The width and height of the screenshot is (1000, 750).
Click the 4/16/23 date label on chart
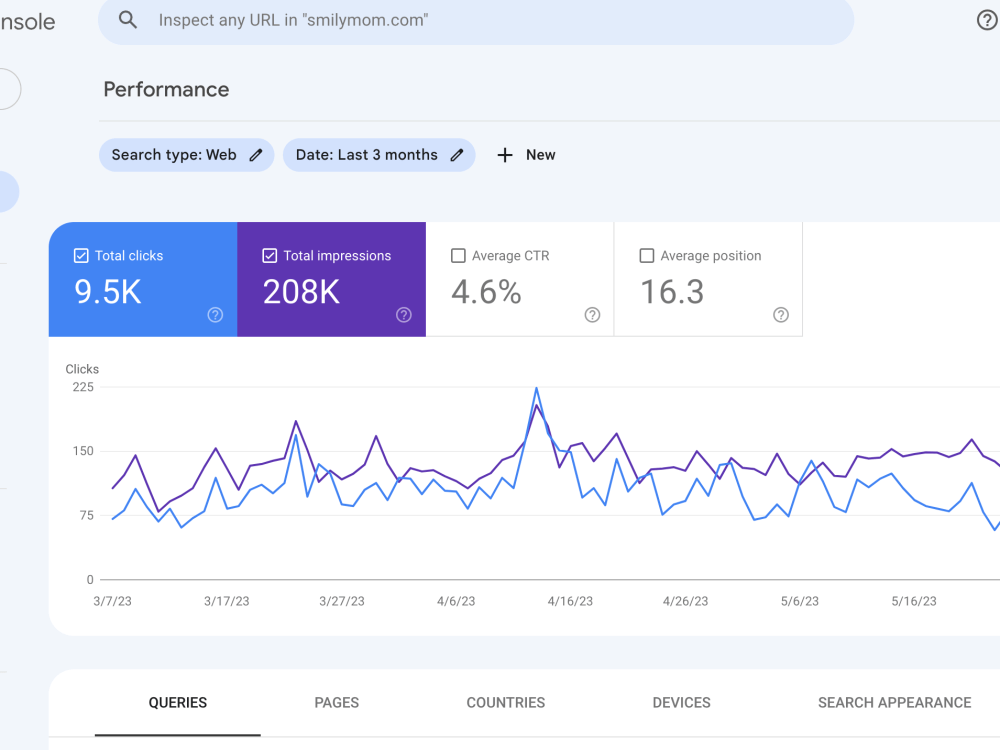coord(570,601)
